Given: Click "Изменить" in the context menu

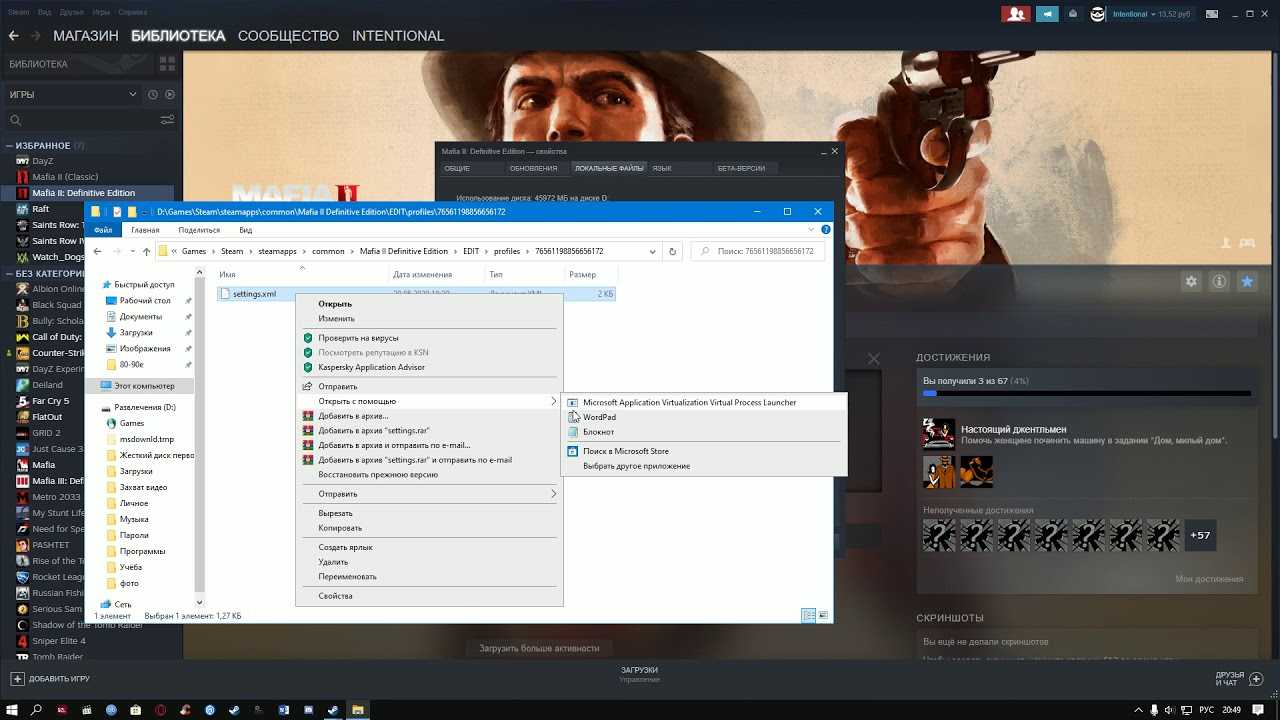Looking at the screenshot, I should (x=429, y=318).
